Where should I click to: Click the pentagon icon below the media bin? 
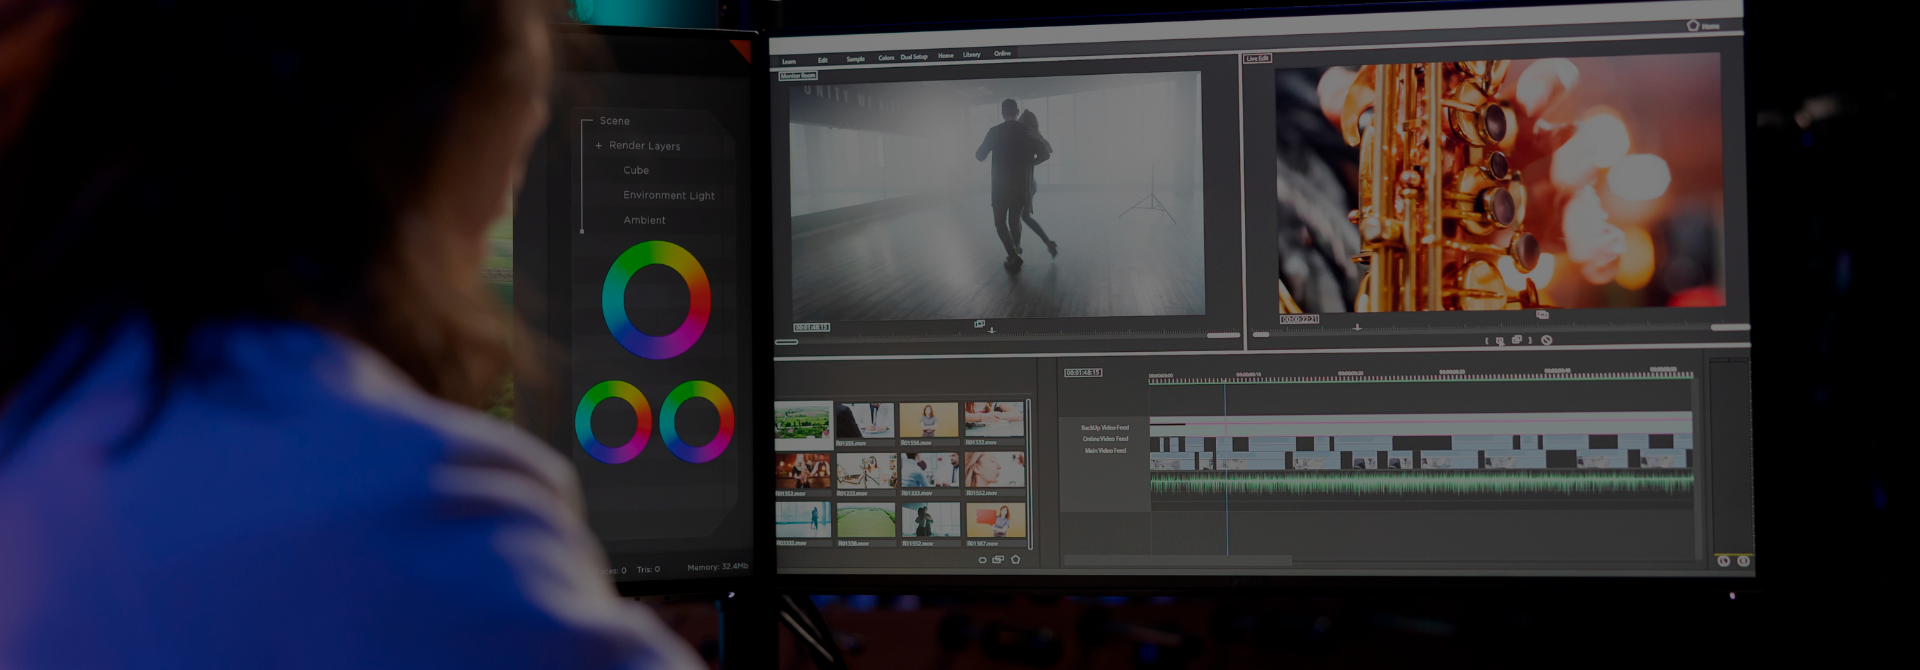tap(1016, 560)
